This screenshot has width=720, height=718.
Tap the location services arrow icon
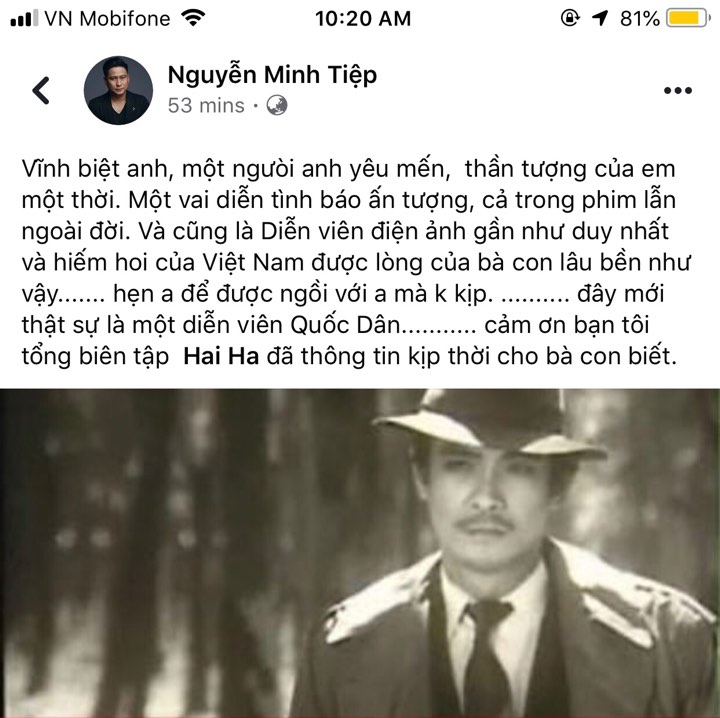[x=600, y=19]
